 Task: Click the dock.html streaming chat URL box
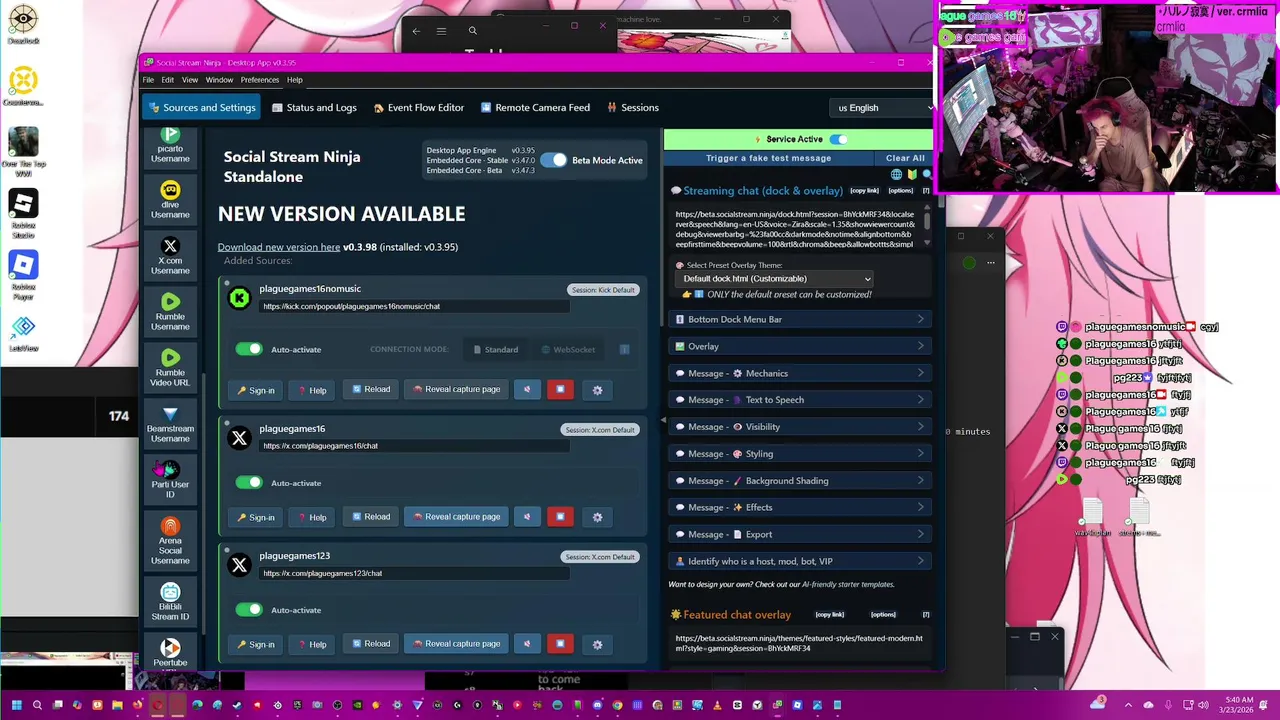point(795,228)
